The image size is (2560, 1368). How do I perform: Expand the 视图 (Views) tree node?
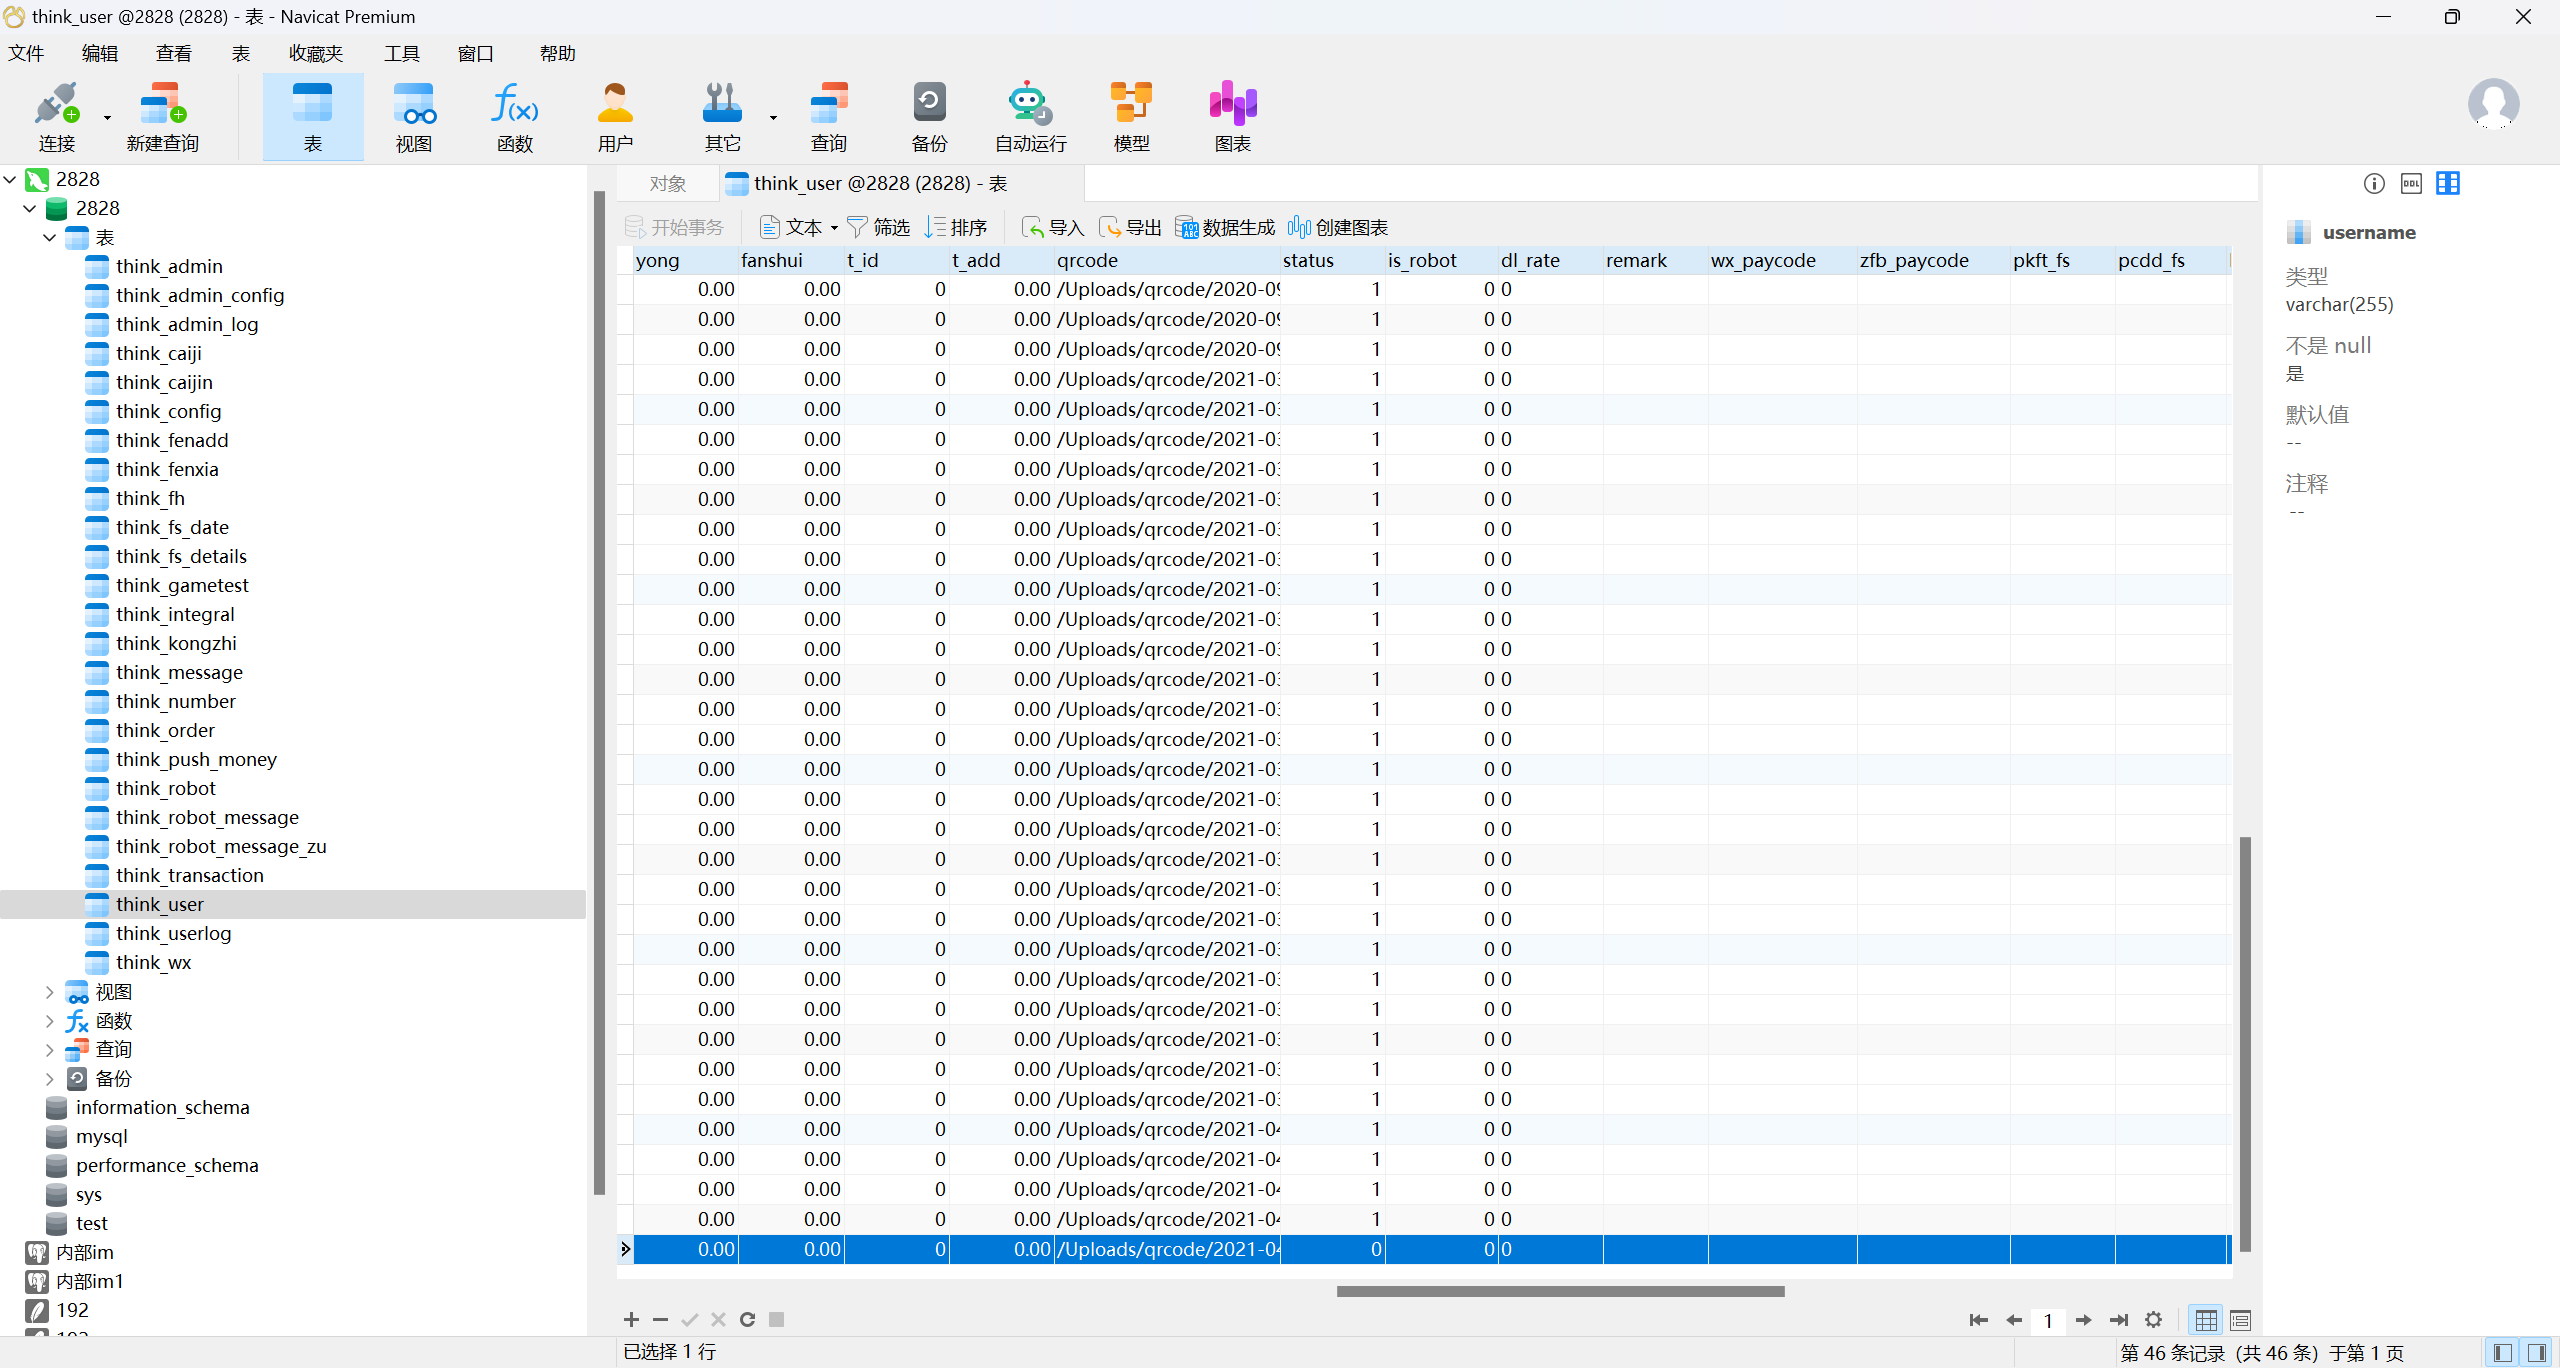50,992
